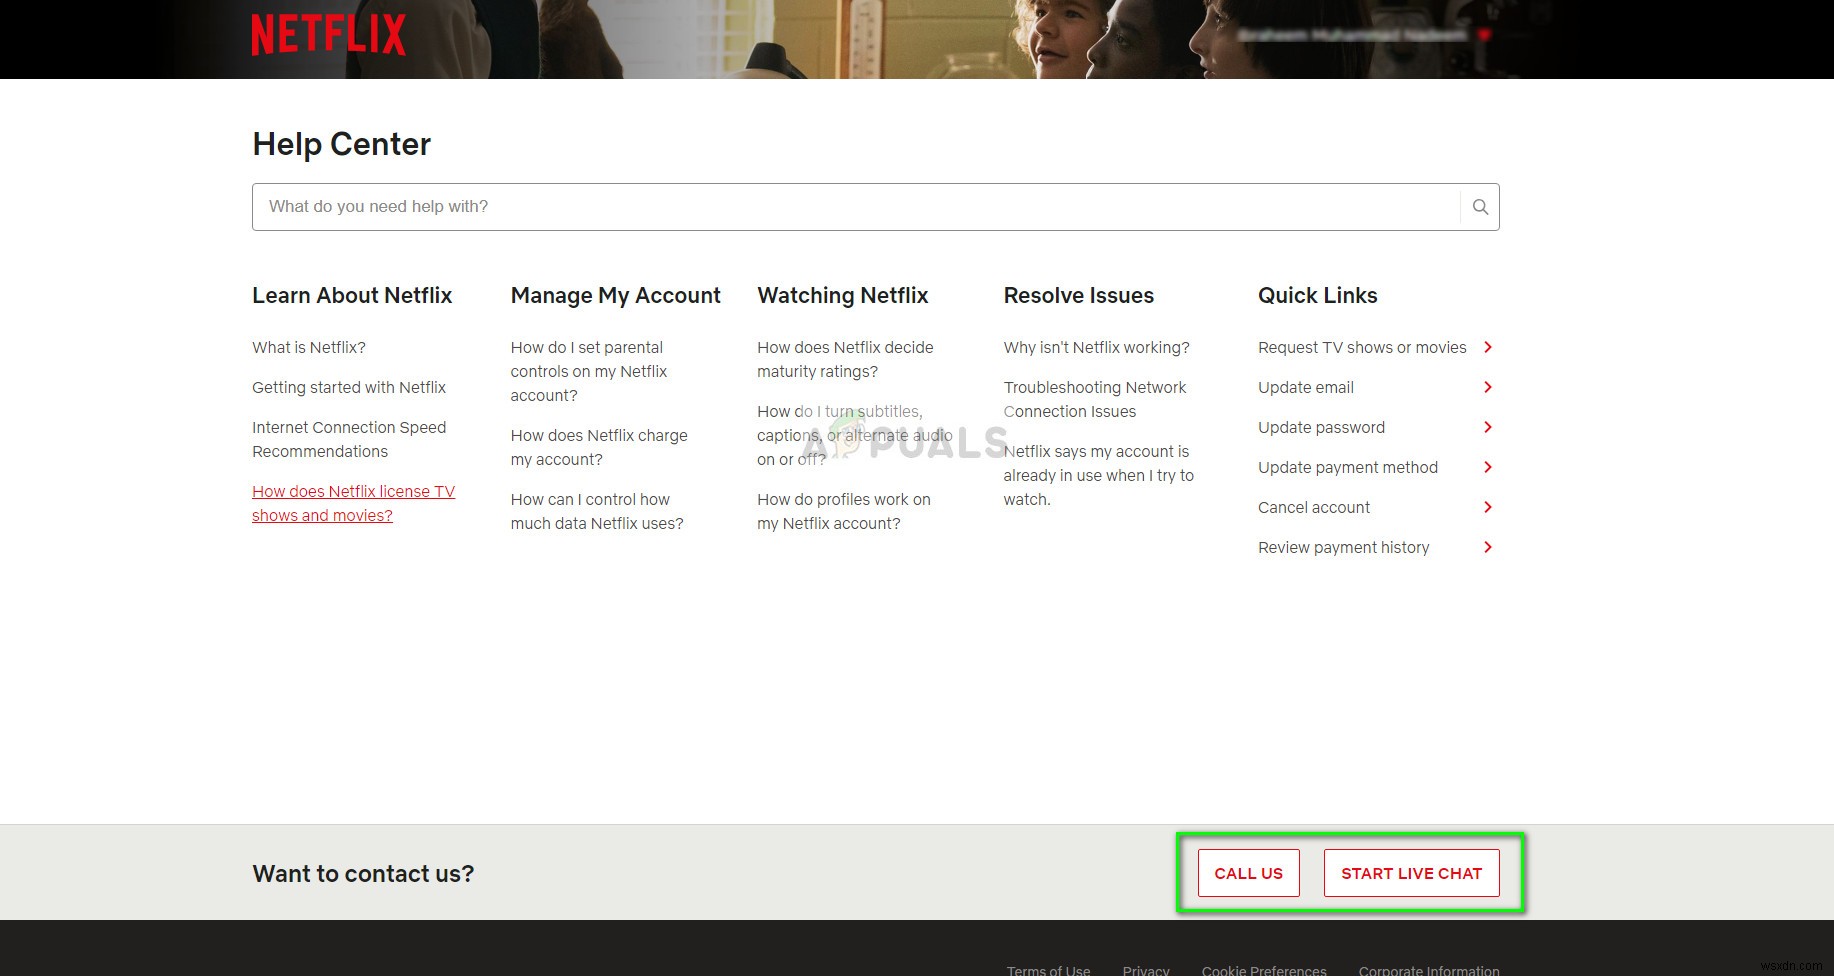Viewport: 1834px width, 976px height.
Task: Click chevron beside Update password
Action: (x=1488, y=427)
